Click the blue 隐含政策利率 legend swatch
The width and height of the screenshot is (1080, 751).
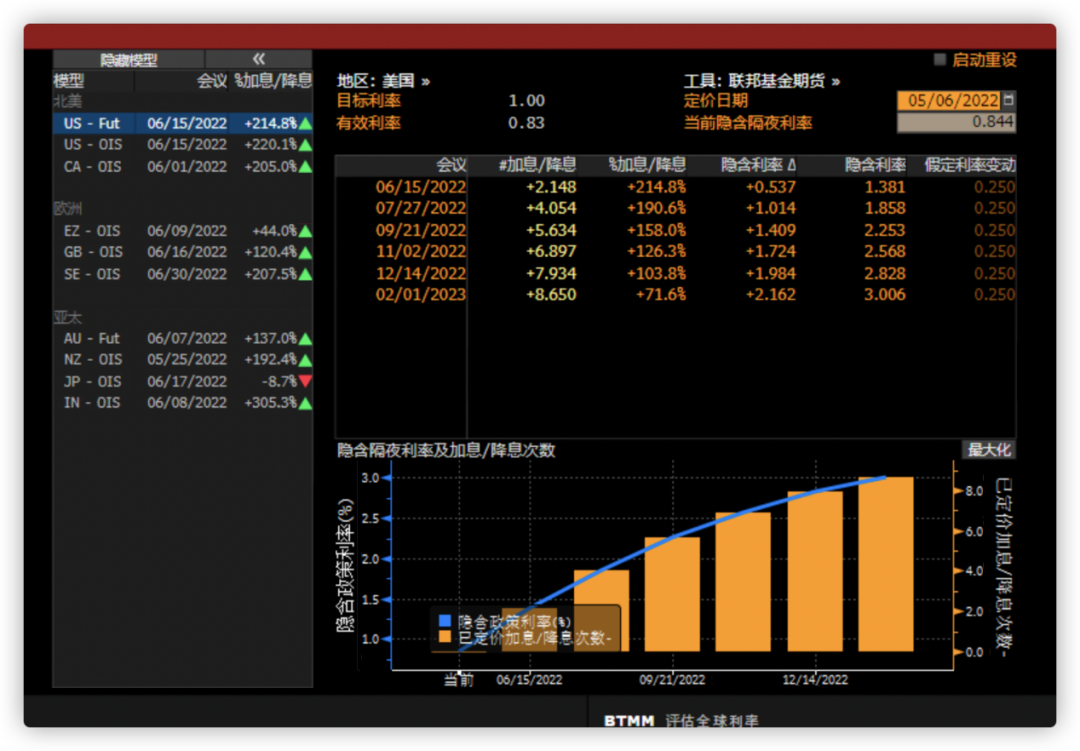point(445,621)
